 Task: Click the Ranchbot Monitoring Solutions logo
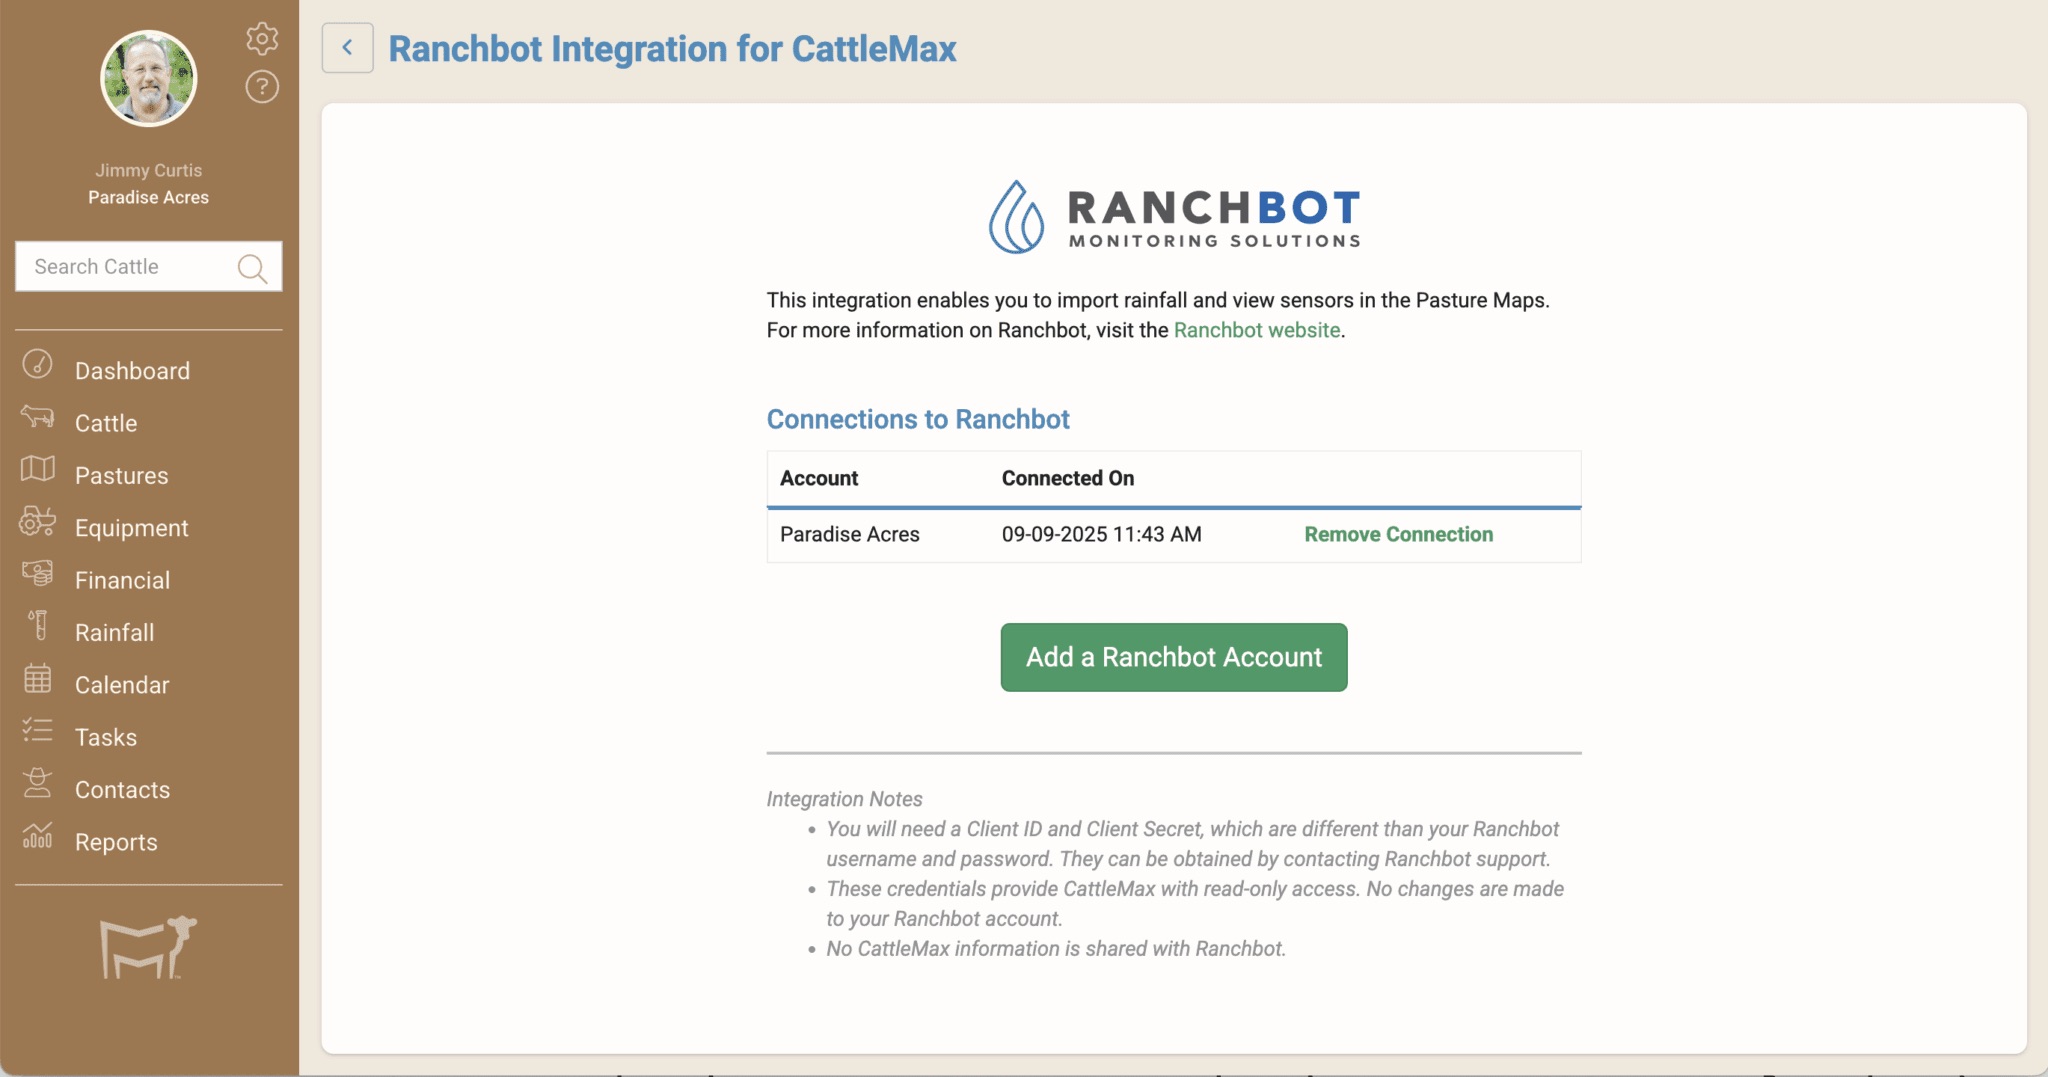[1174, 216]
